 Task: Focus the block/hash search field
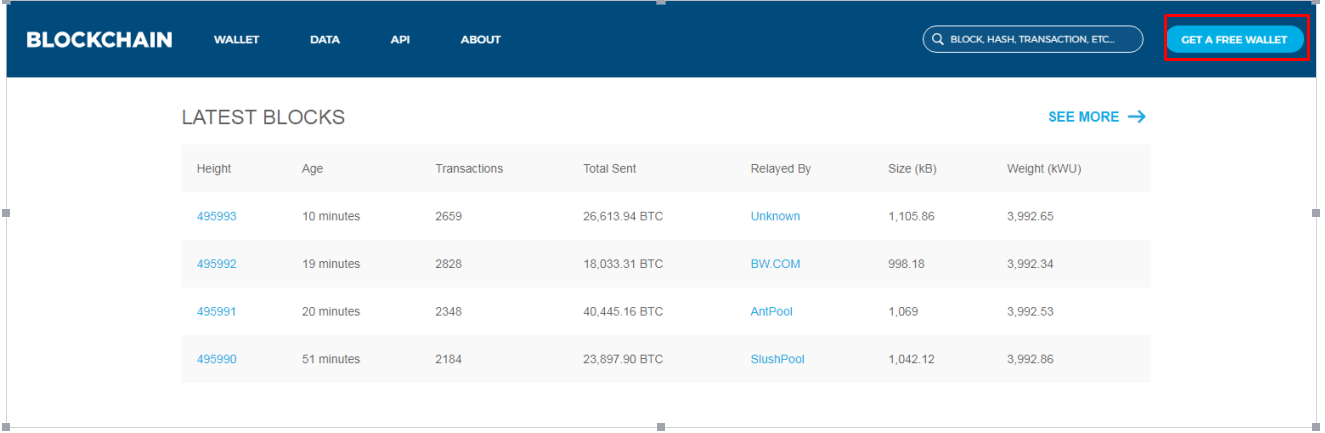point(1040,40)
